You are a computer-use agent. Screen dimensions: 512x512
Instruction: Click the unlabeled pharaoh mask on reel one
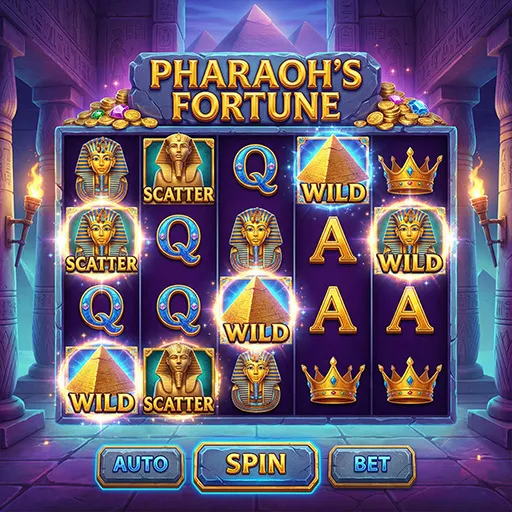tap(101, 170)
